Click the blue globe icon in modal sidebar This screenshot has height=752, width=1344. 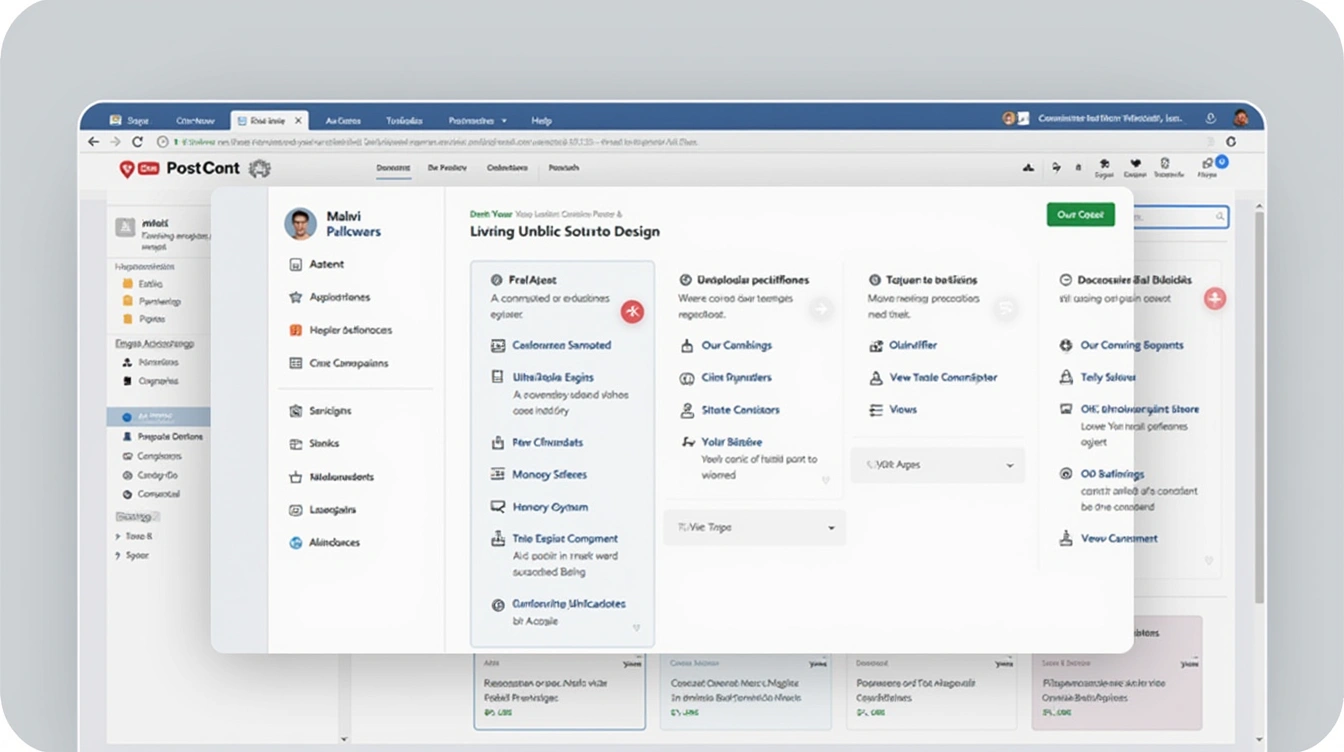pyautogui.click(x=295, y=543)
